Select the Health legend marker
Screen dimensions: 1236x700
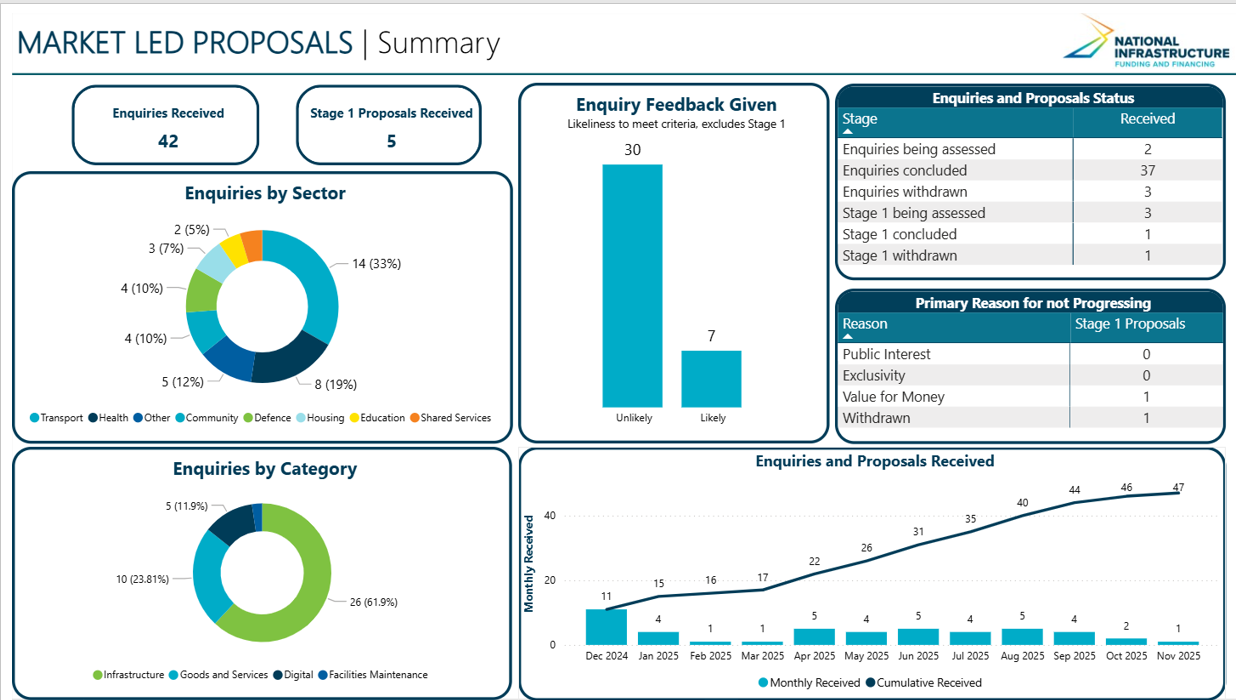(93, 418)
